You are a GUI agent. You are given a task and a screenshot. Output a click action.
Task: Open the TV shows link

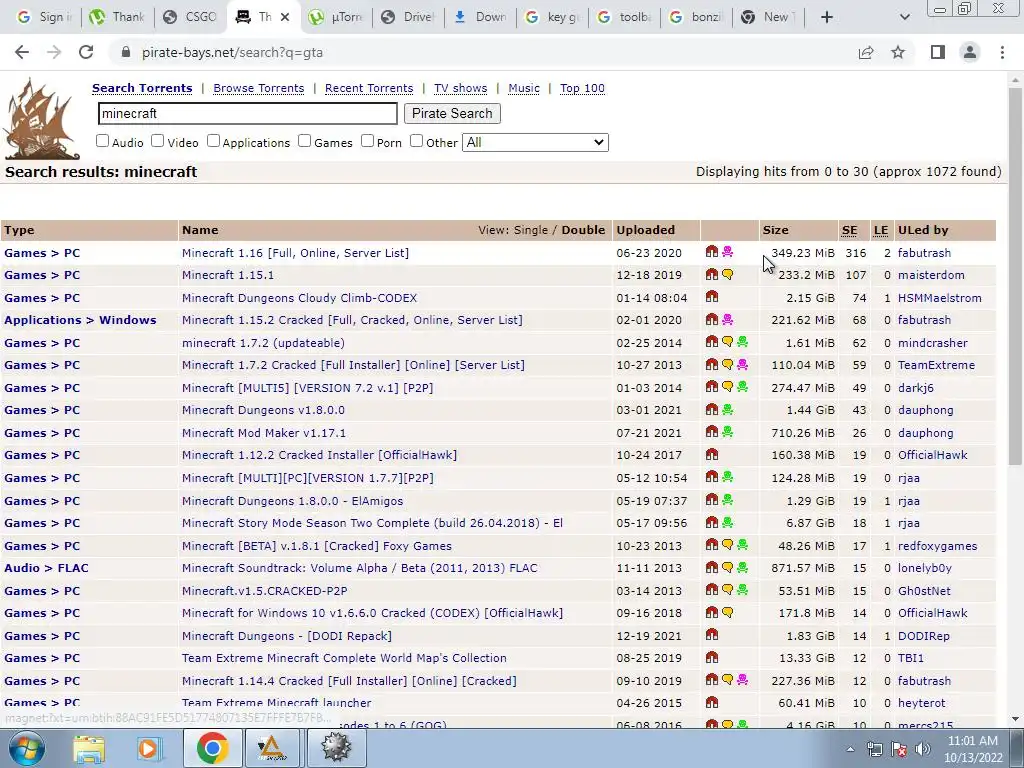point(460,88)
